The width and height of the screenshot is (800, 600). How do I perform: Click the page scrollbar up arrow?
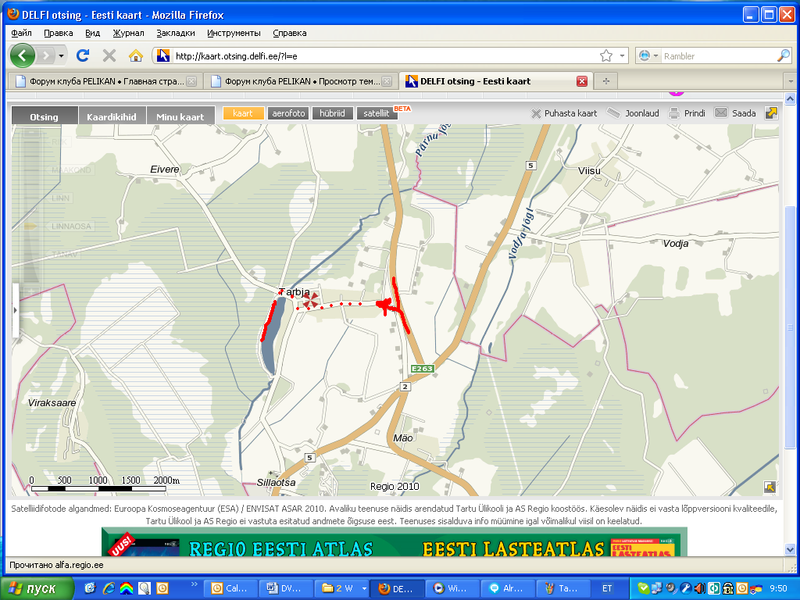790,99
